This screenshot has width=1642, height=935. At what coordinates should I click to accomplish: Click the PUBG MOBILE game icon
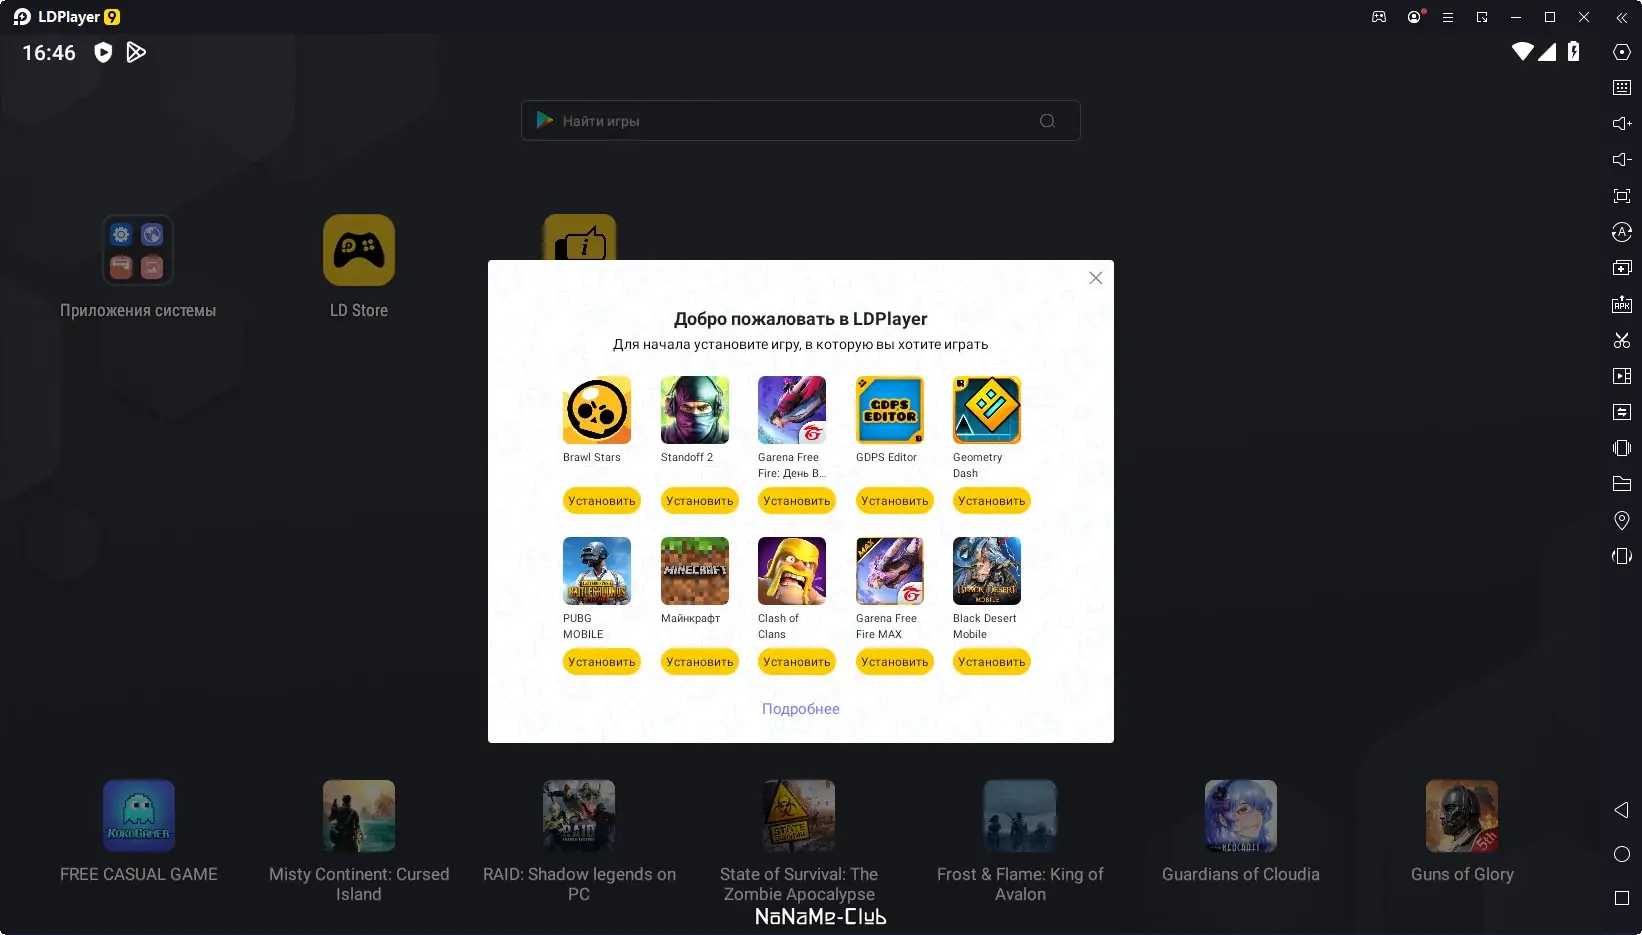click(x=597, y=571)
